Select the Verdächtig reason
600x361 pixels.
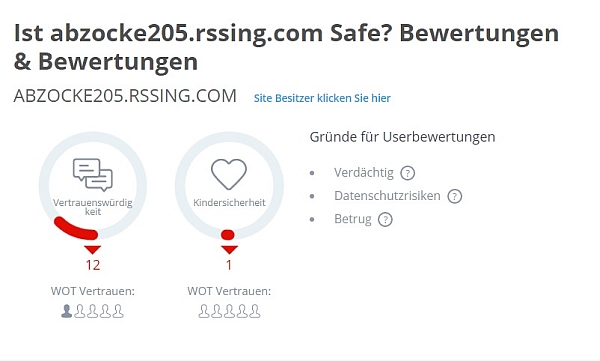coord(364,173)
